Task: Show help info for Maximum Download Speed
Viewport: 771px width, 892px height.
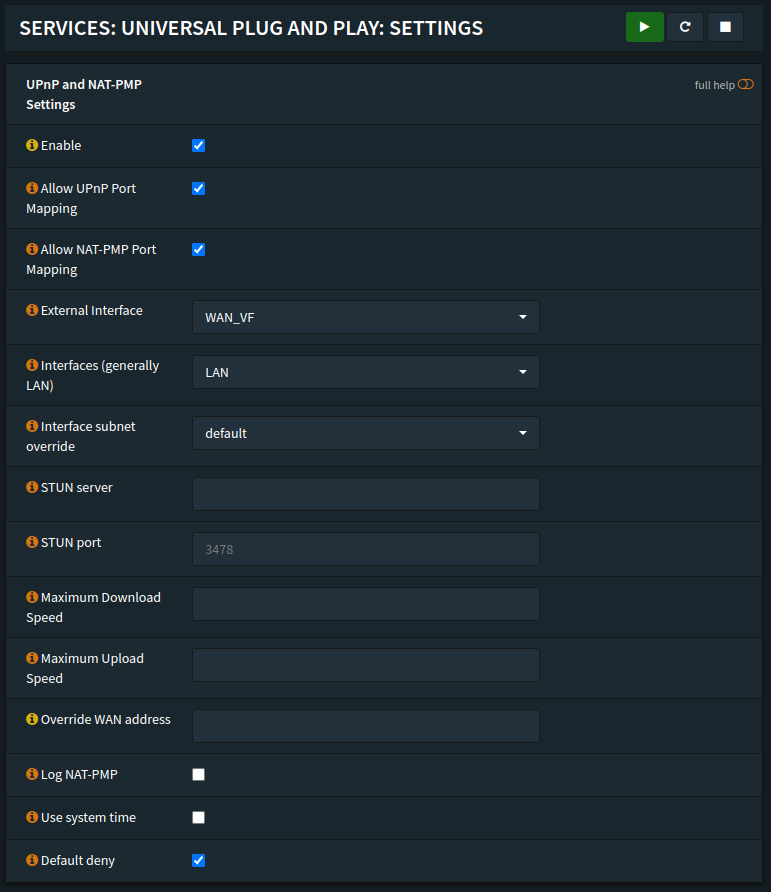Action: pyautogui.click(x=32, y=597)
